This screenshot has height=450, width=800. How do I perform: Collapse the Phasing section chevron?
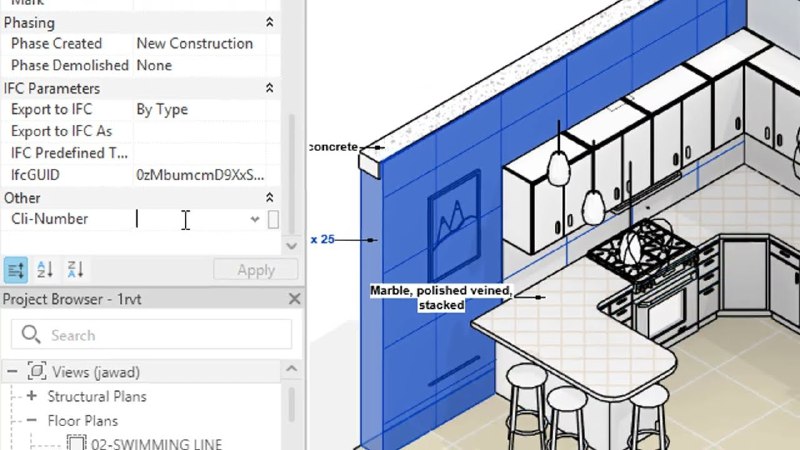click(x=269, y=22)
